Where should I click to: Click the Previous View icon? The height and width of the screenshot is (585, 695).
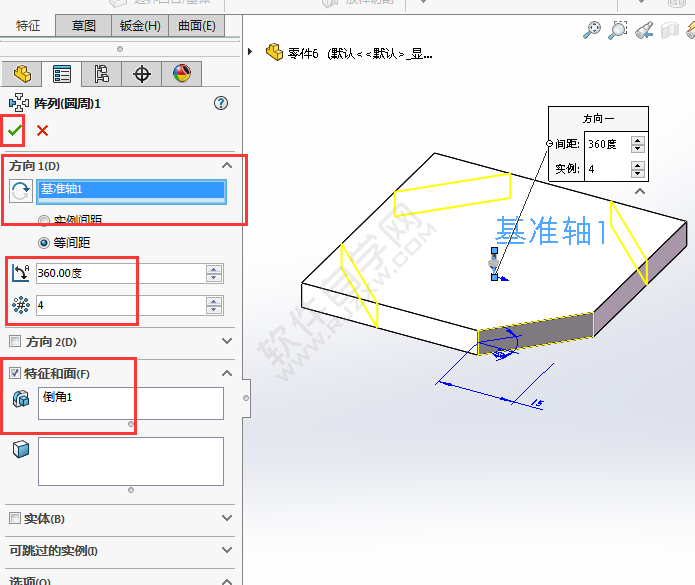(x=644, y=30)
